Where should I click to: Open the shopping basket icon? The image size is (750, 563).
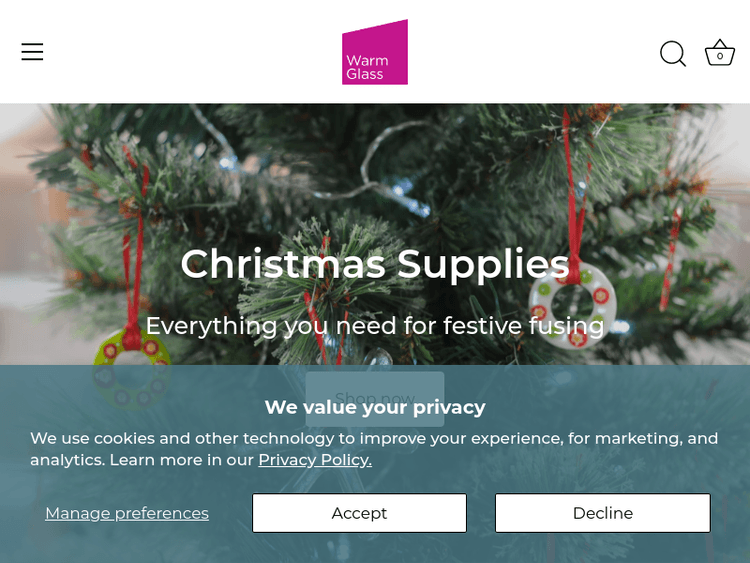(x=720, y=53)
